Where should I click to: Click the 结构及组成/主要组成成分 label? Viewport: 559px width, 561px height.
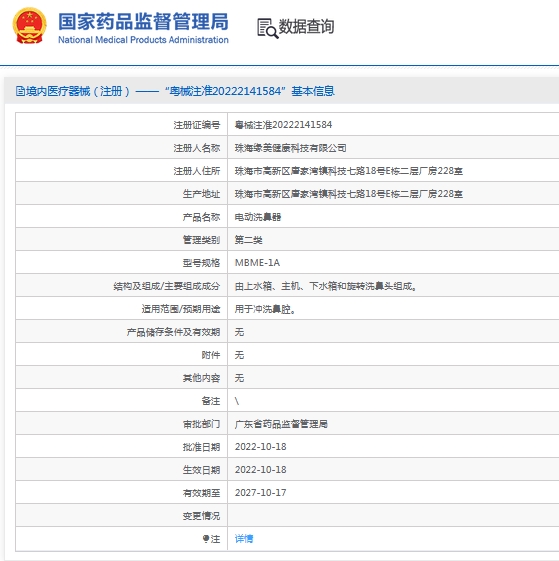[x=166, y=286]
